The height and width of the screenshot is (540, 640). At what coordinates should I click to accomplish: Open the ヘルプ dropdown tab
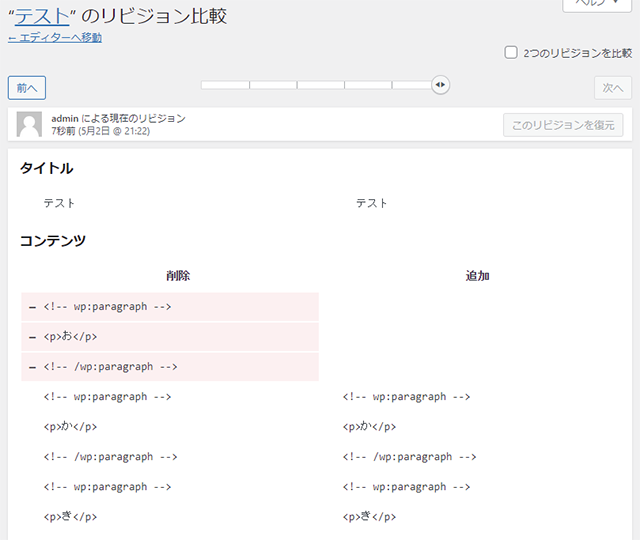[x=597, y=4]
